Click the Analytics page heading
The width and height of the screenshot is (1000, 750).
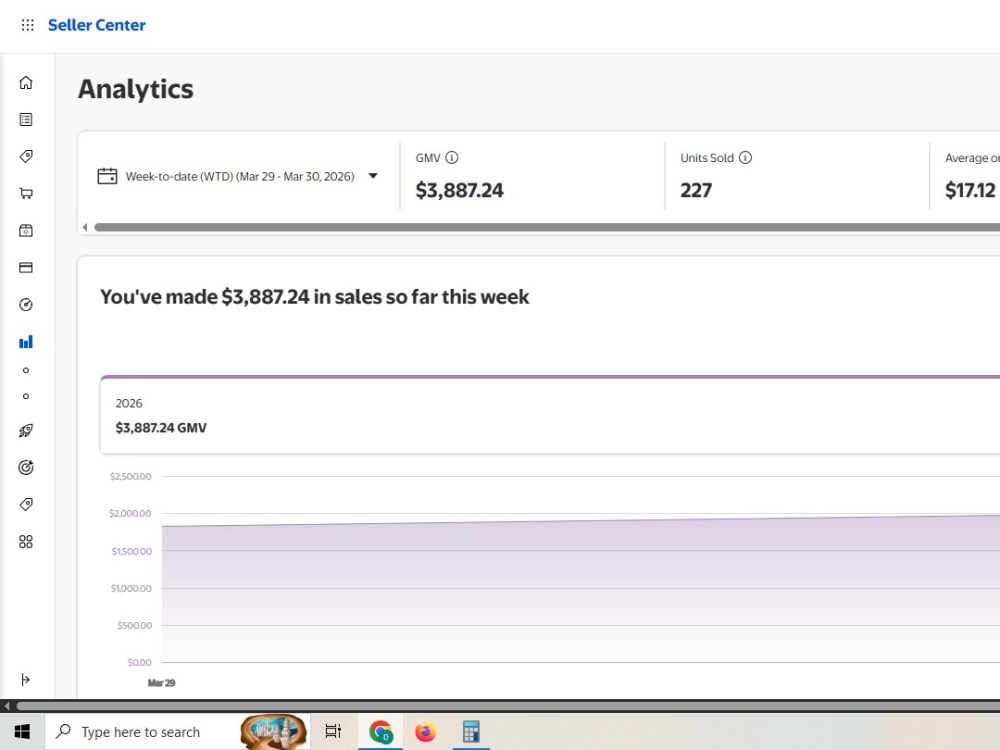tap(135, 89)
